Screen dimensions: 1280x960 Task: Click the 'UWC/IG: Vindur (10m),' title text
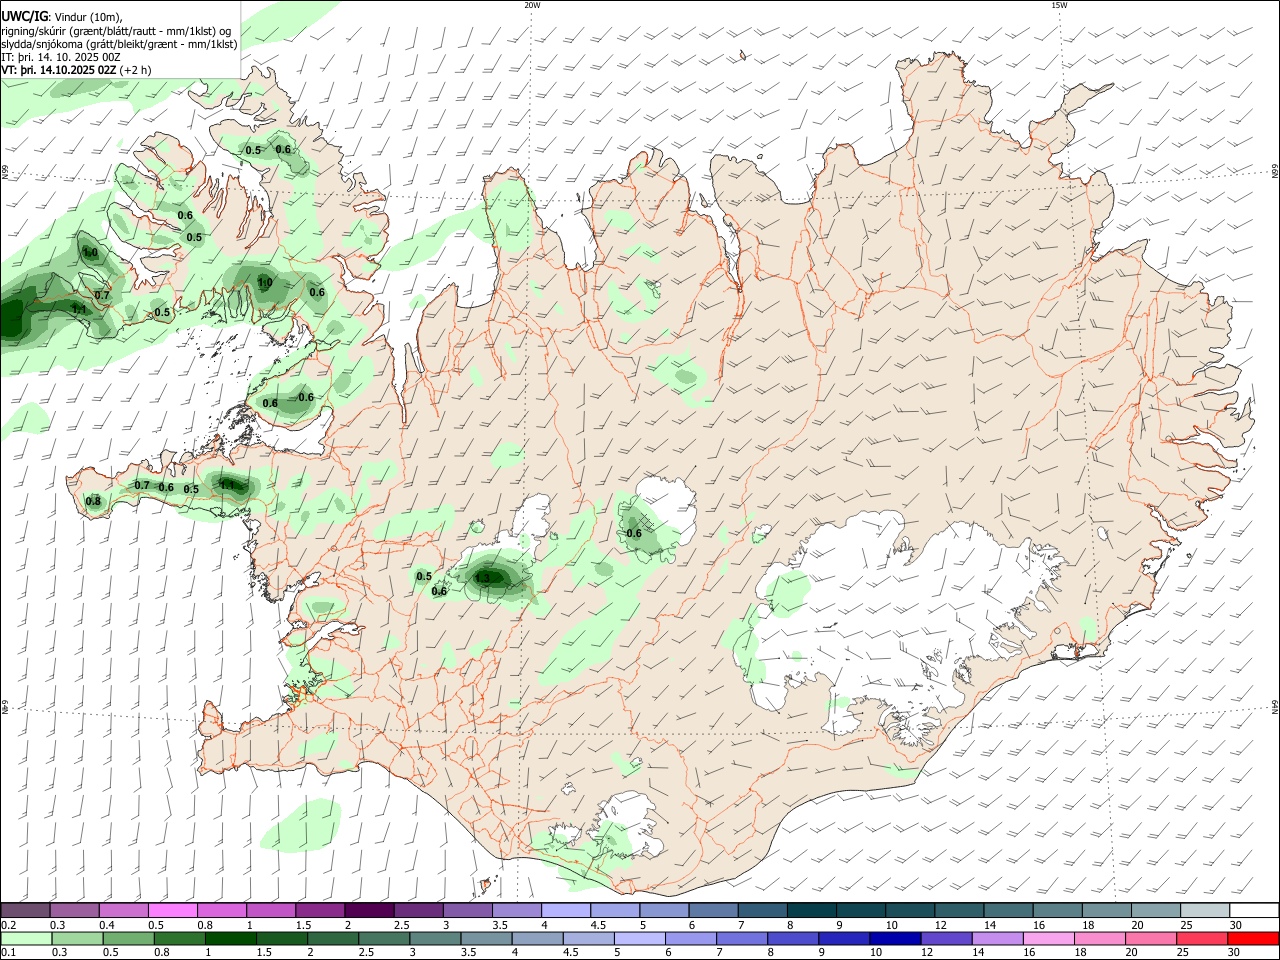click(x=62, y=16)
